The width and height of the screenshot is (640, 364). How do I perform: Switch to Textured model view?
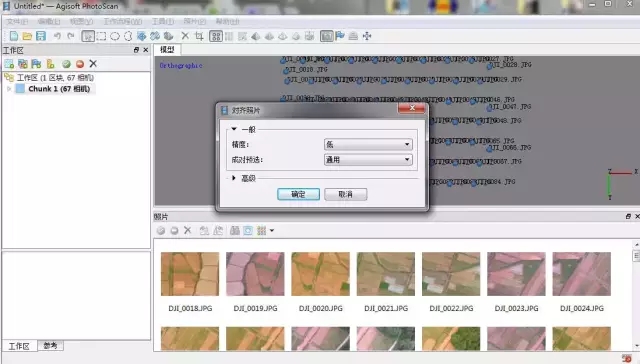tap(296, 36)
